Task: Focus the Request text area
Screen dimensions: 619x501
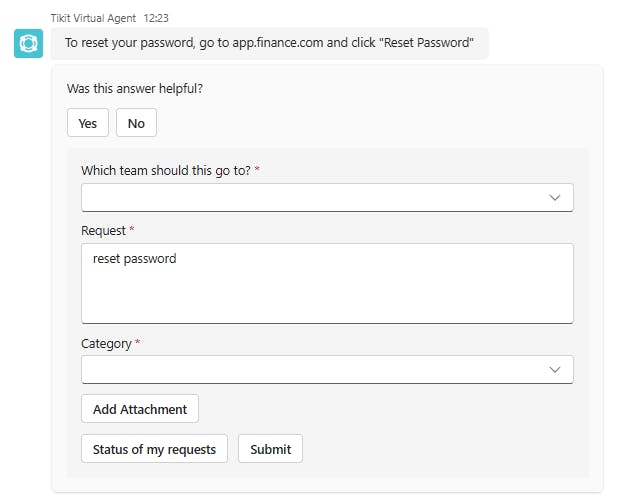Action: [327, 283]
